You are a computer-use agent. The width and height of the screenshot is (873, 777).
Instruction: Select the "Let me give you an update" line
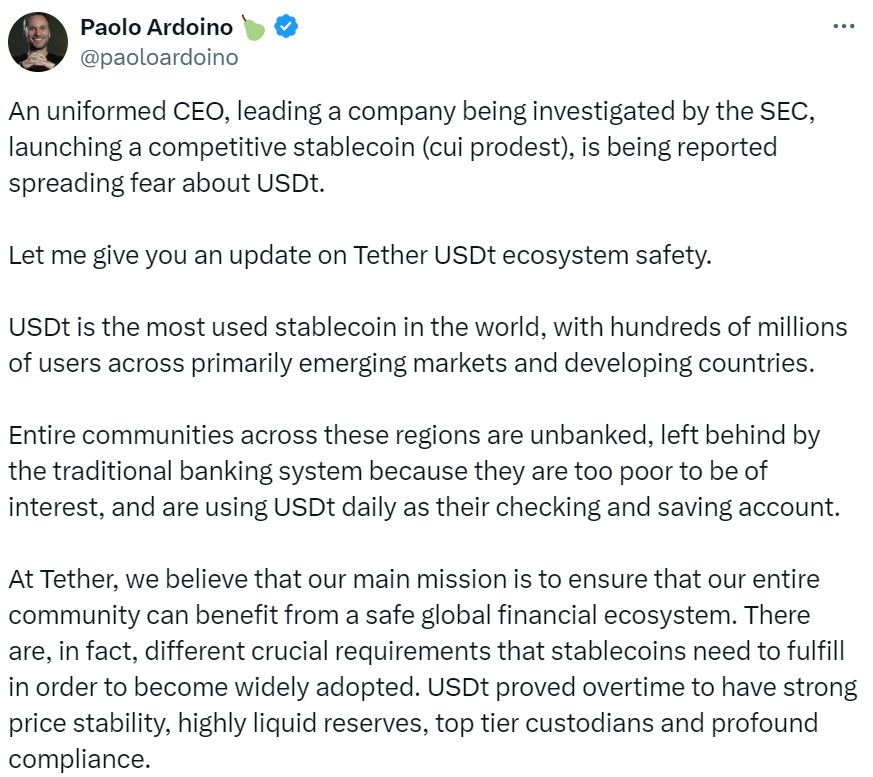coord(359,255)
